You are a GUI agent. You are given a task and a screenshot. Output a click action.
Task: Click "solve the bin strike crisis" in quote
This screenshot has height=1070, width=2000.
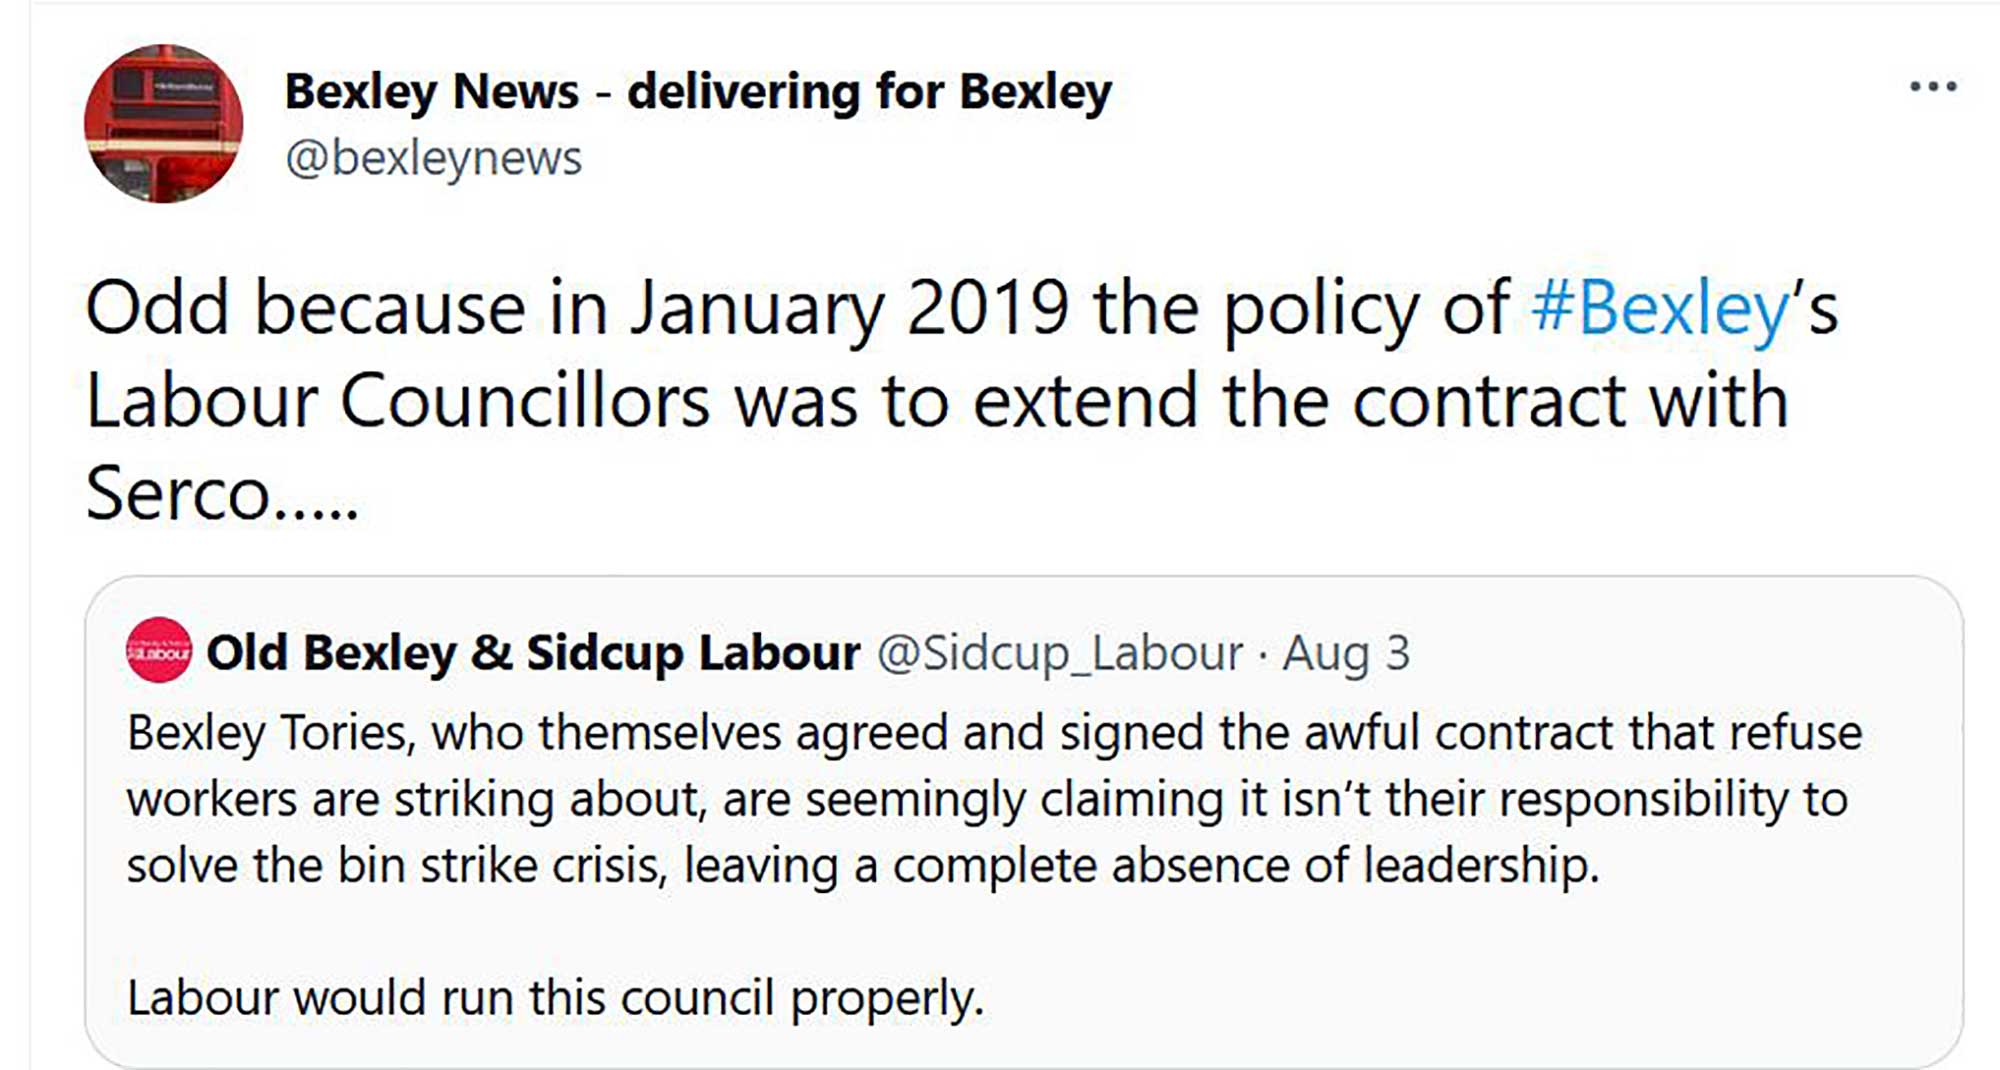(396, 865)
